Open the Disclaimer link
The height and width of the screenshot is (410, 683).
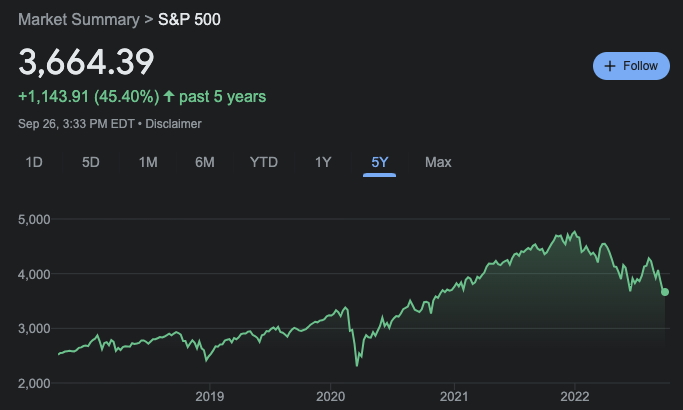[x=176, y=124]
